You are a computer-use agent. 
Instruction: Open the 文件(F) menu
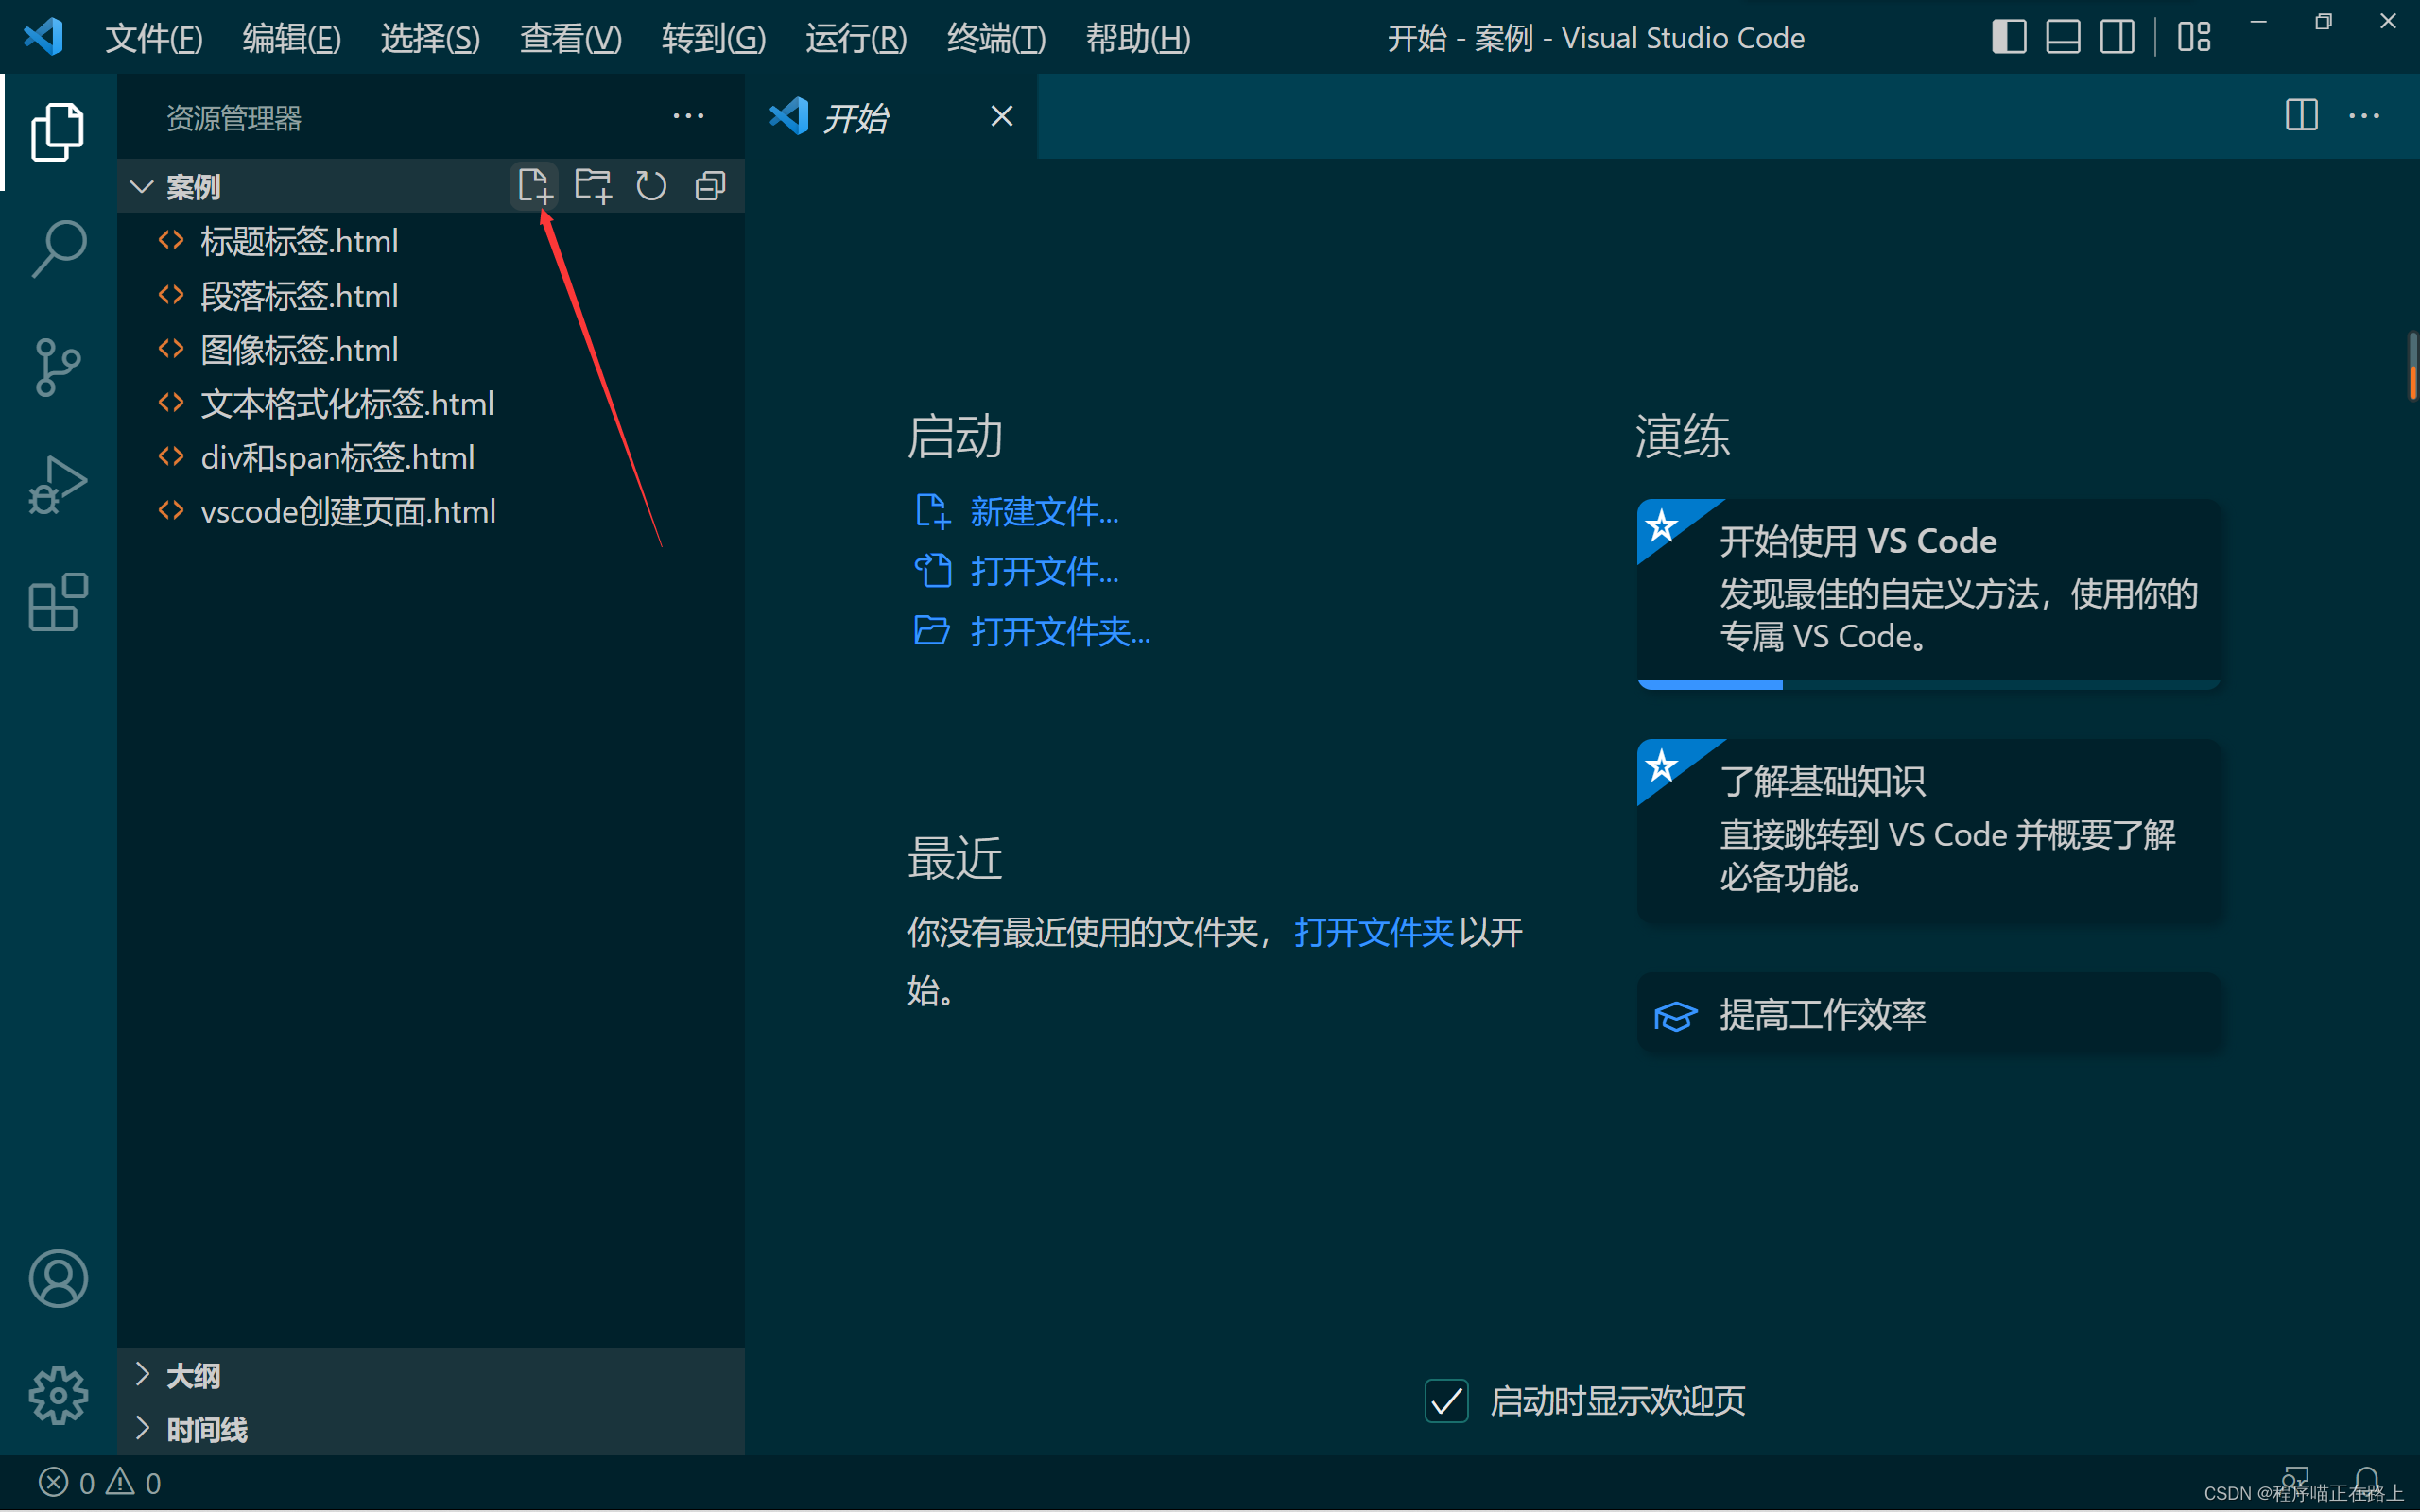coord(154,38)
